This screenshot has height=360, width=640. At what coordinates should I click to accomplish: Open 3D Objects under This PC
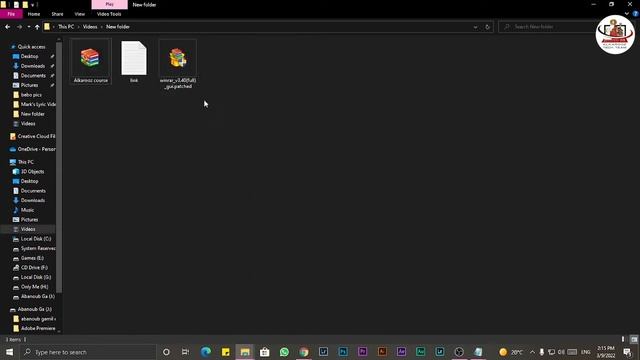(32, 172)
